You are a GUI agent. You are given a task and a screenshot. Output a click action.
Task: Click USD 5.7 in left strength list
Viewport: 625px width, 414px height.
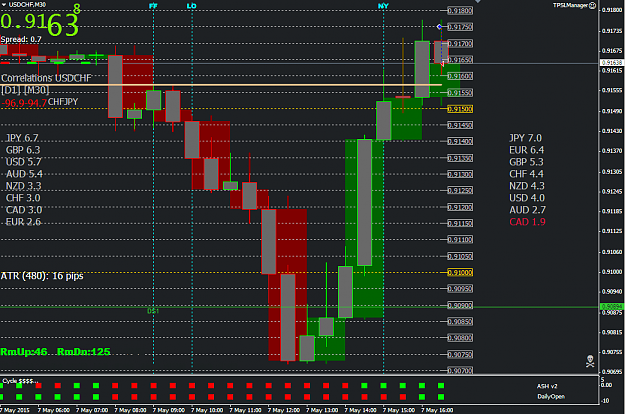[24, 162]
